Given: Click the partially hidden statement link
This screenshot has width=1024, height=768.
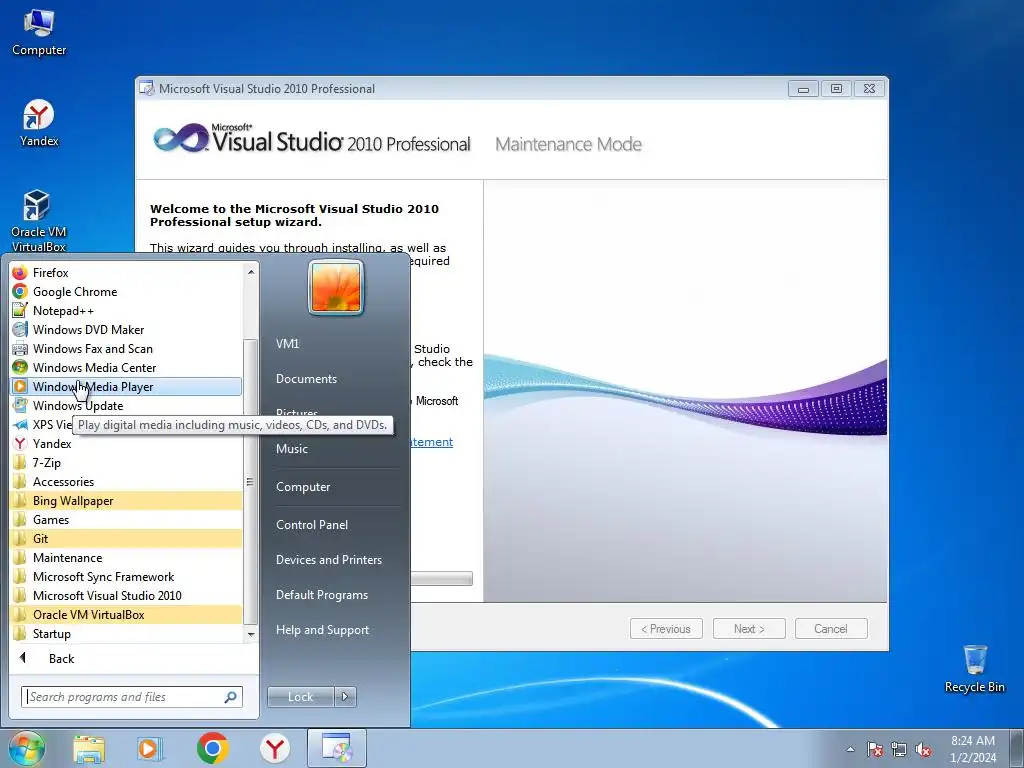Looking at the screenshot, I should pyautogui.click(x=432, y=442).
